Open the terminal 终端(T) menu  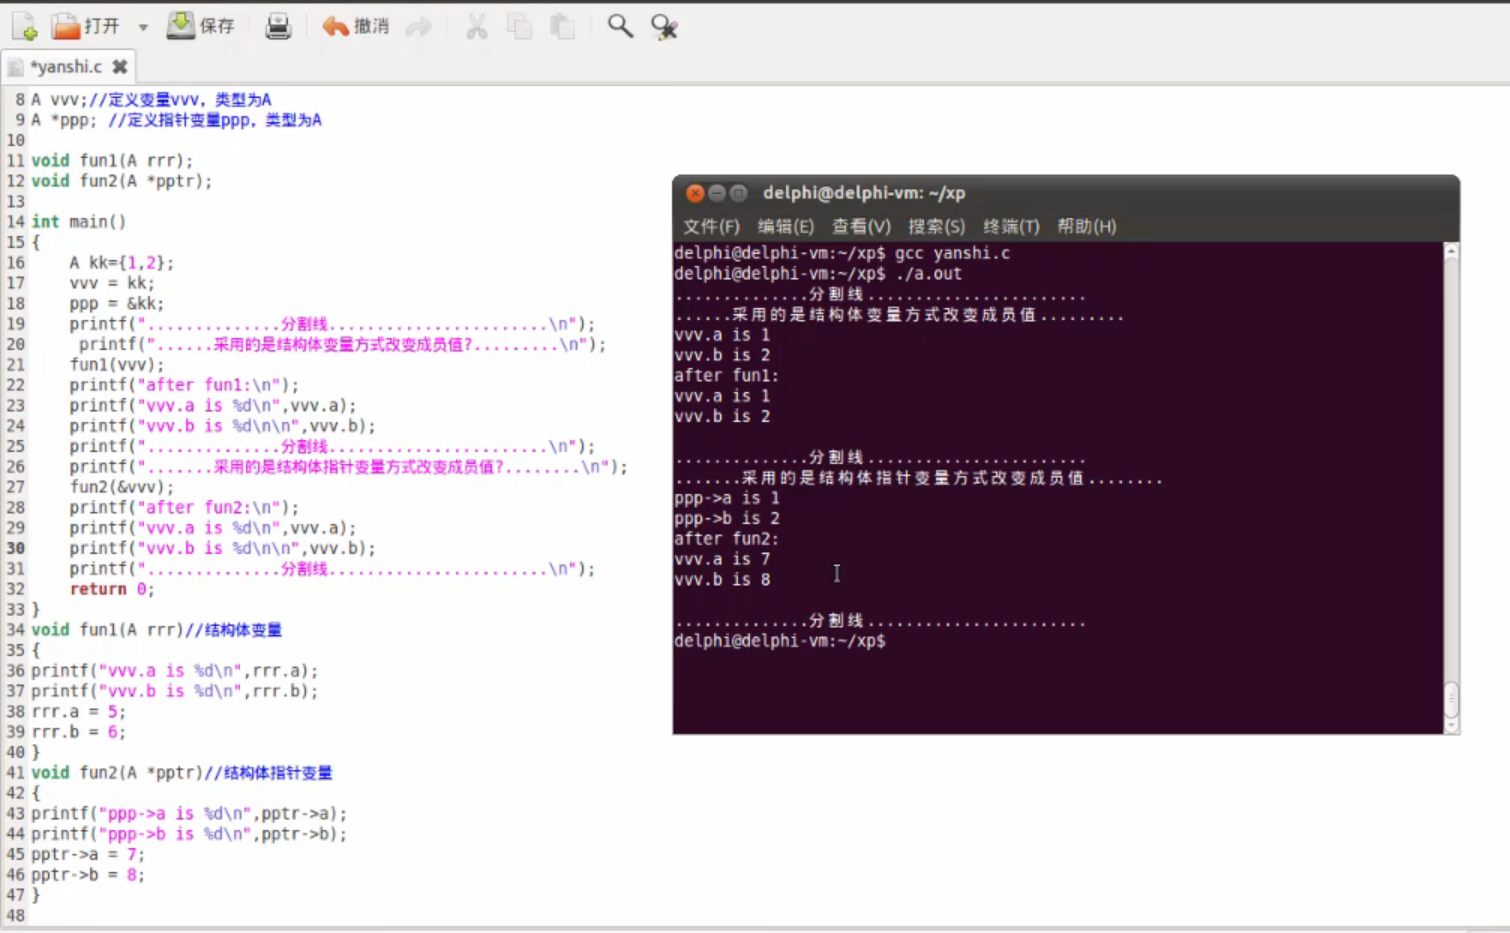pos(1011,227)
